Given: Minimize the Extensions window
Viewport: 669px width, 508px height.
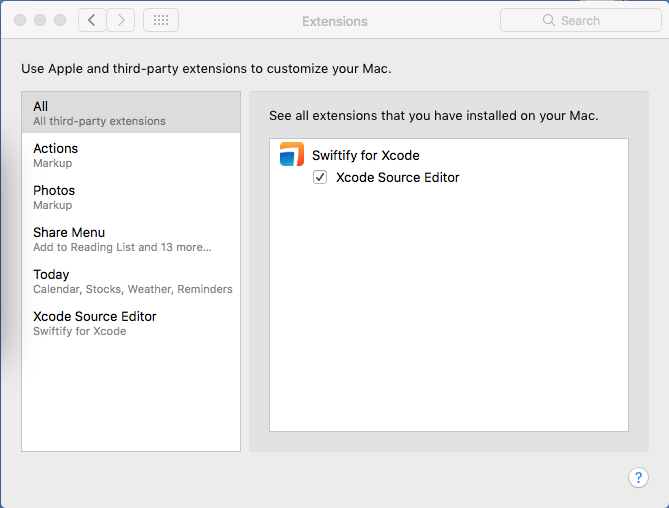Looking at the screenshot, I should coord(40,20).
